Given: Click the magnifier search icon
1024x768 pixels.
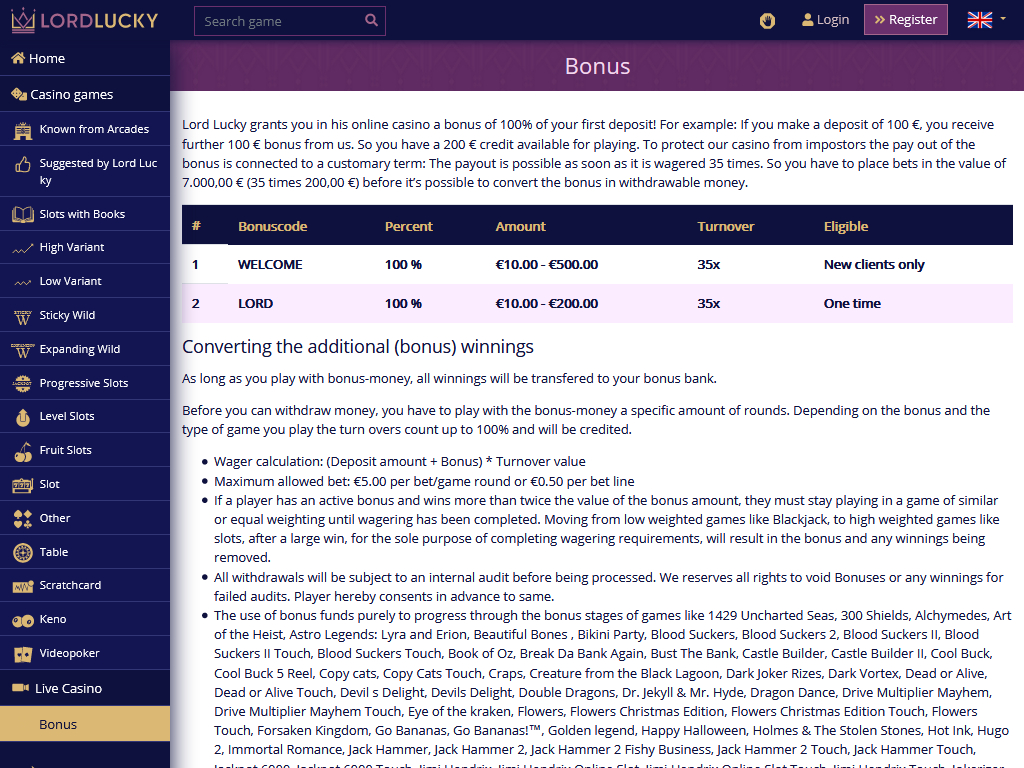Looking at the screenshot, I should pyautogui.click(x=371, y=20).
